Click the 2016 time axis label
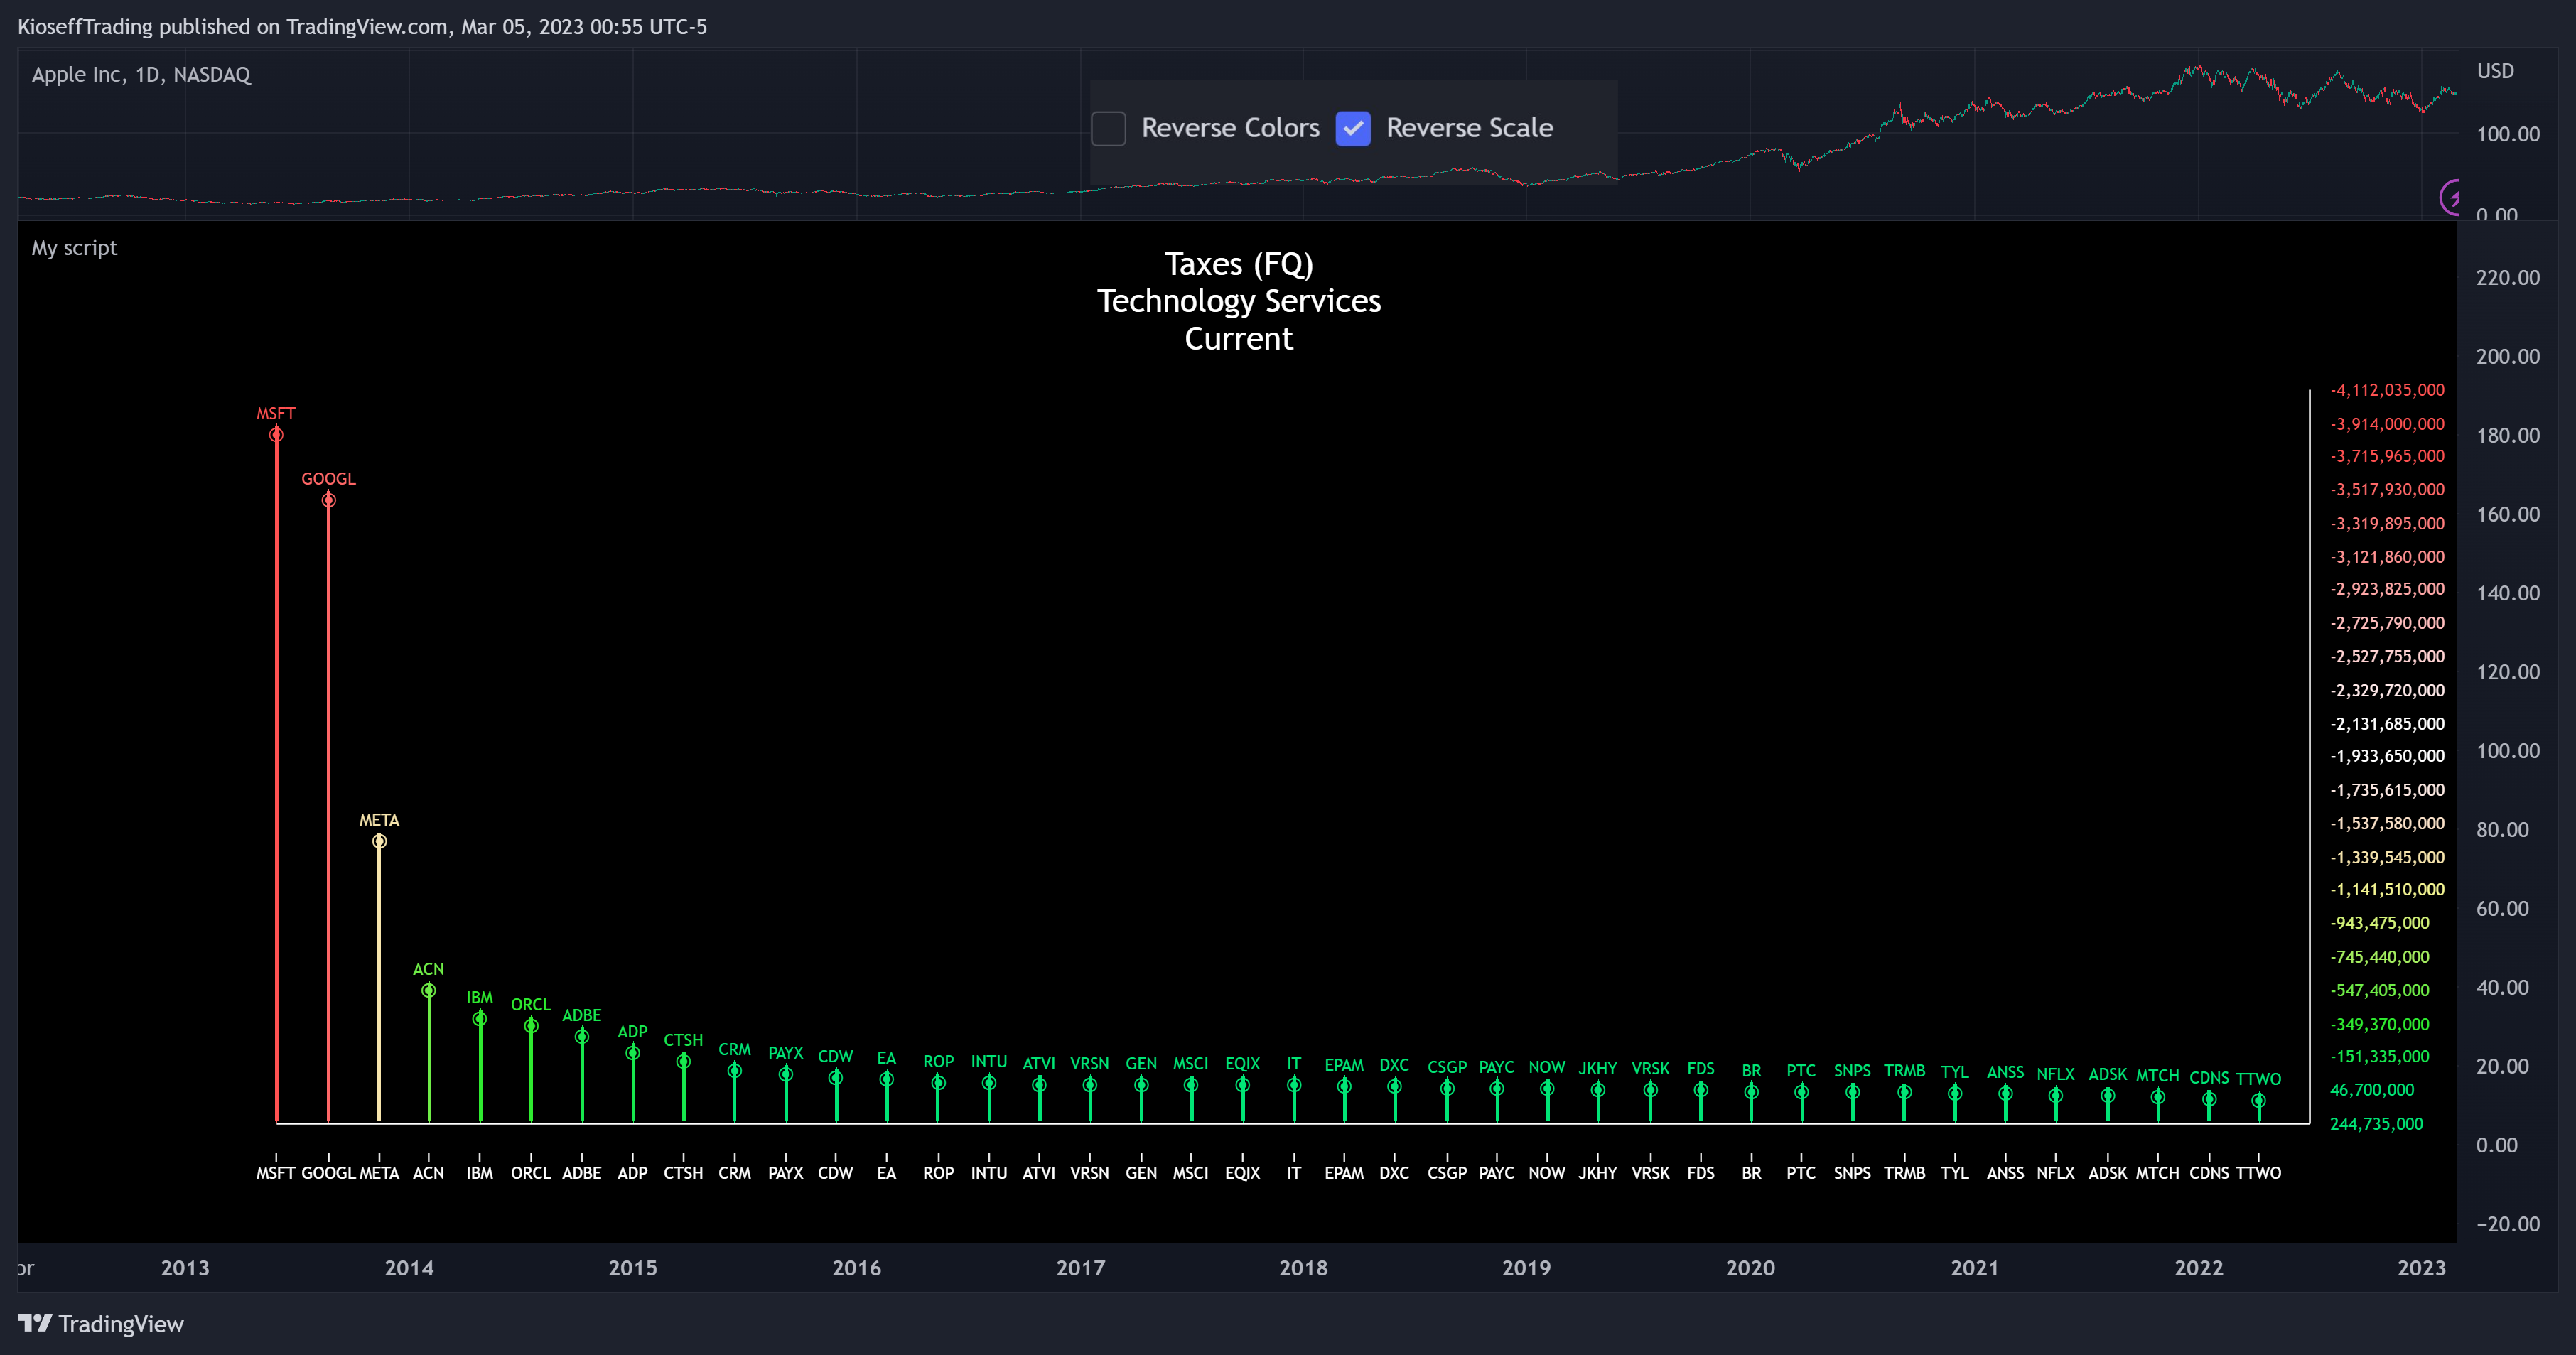This screenshot has height=1355, width=2576. tap(857, 1268)
